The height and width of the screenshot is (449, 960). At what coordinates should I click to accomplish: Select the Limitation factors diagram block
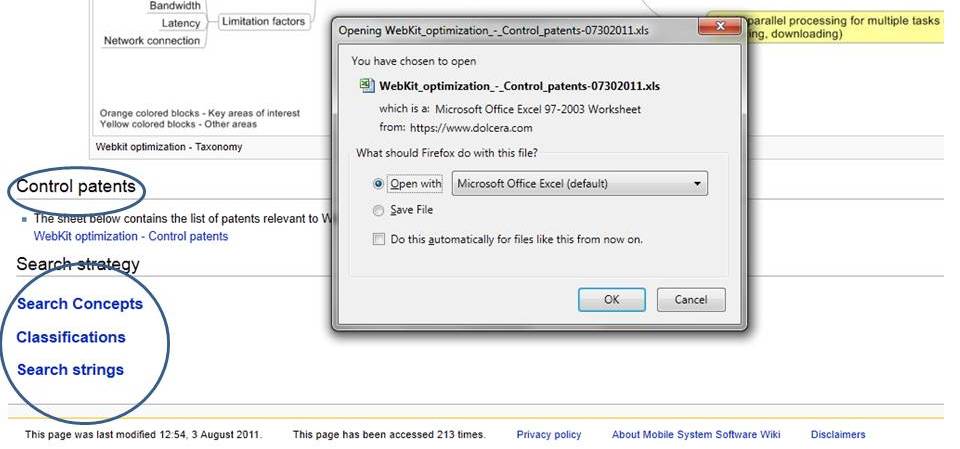click(263, 22)
